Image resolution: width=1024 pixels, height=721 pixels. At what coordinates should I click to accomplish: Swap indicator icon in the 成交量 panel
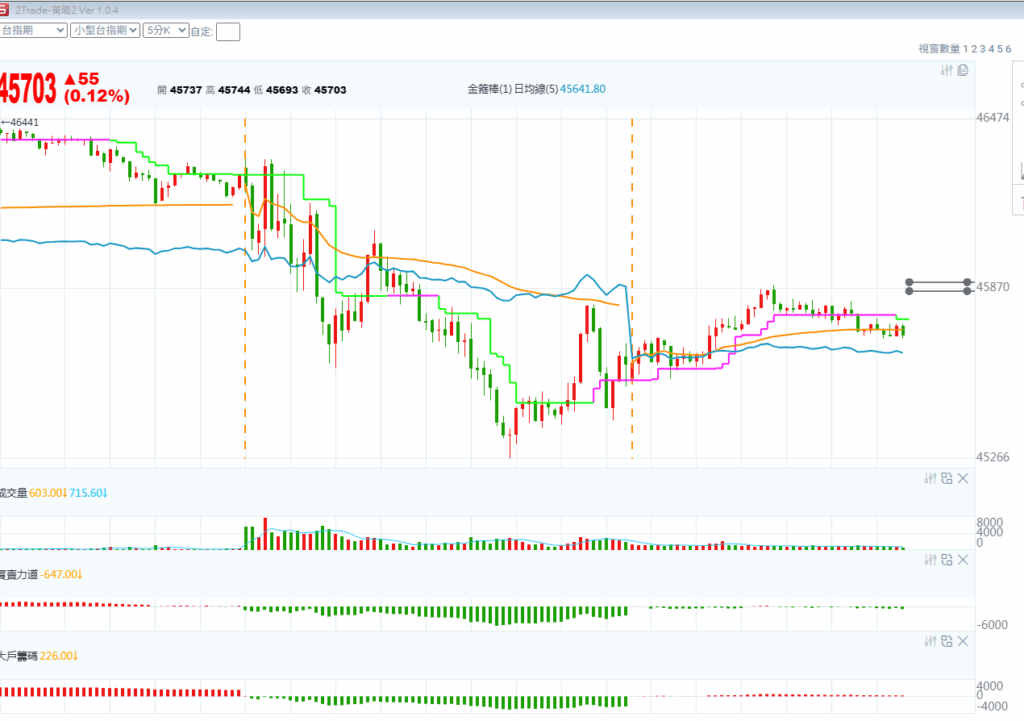(946, 479)
